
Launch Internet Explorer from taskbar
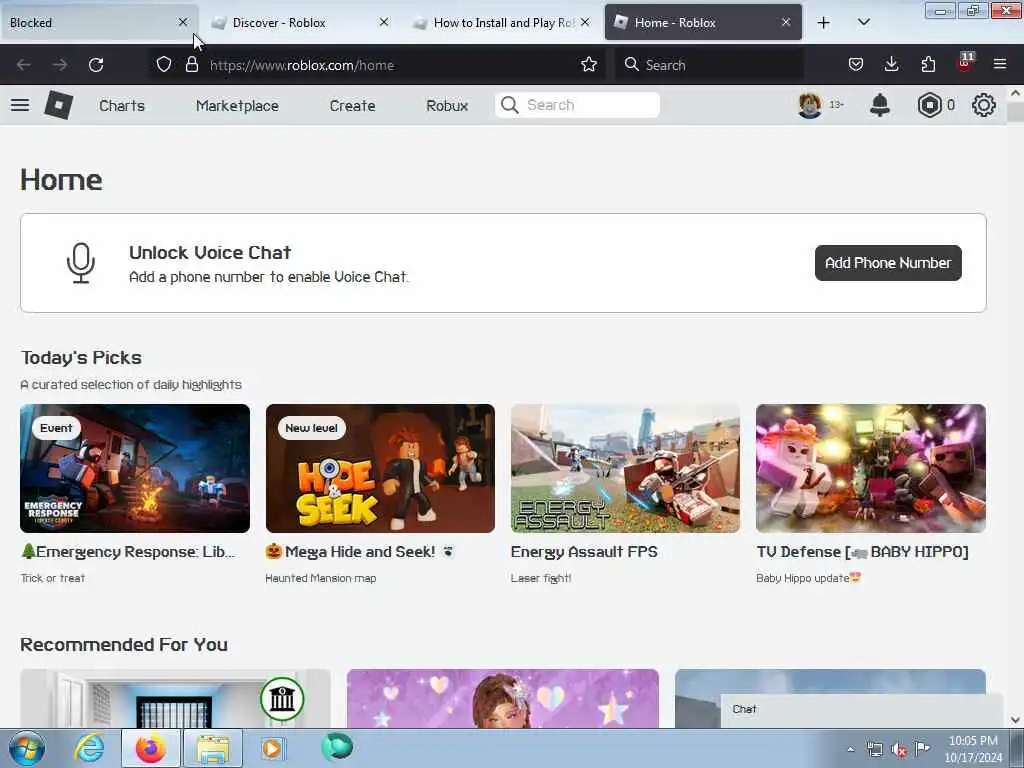pos(89,748)
